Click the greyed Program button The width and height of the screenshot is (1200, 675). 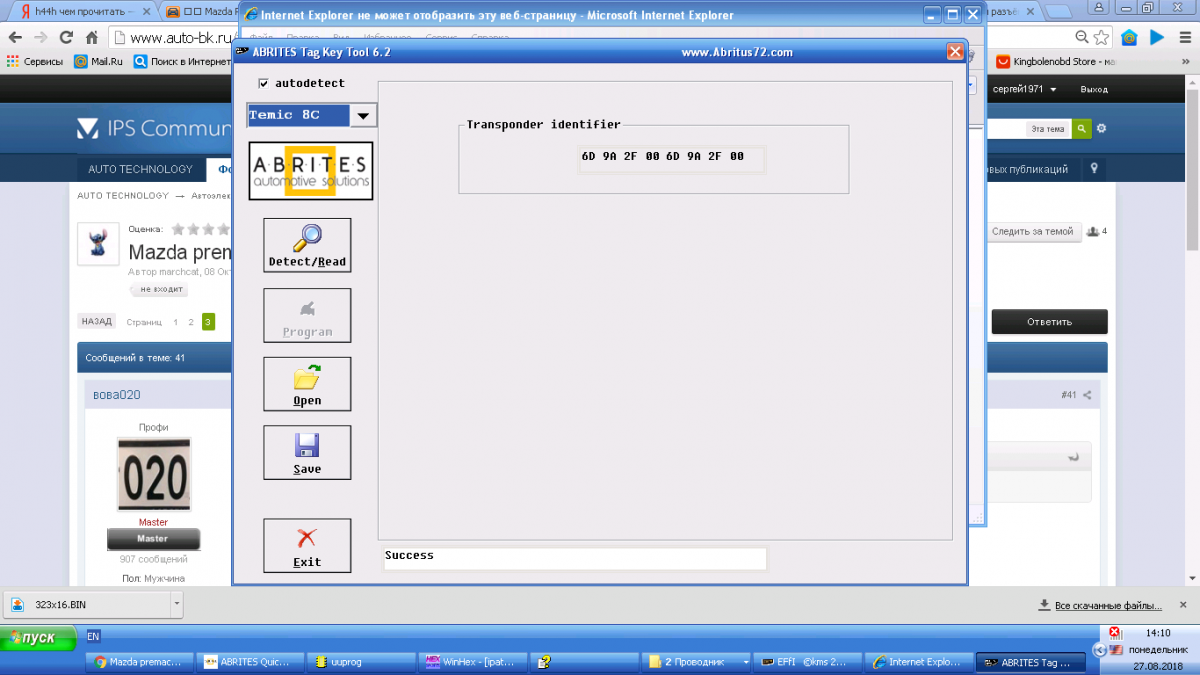[307, 315]
